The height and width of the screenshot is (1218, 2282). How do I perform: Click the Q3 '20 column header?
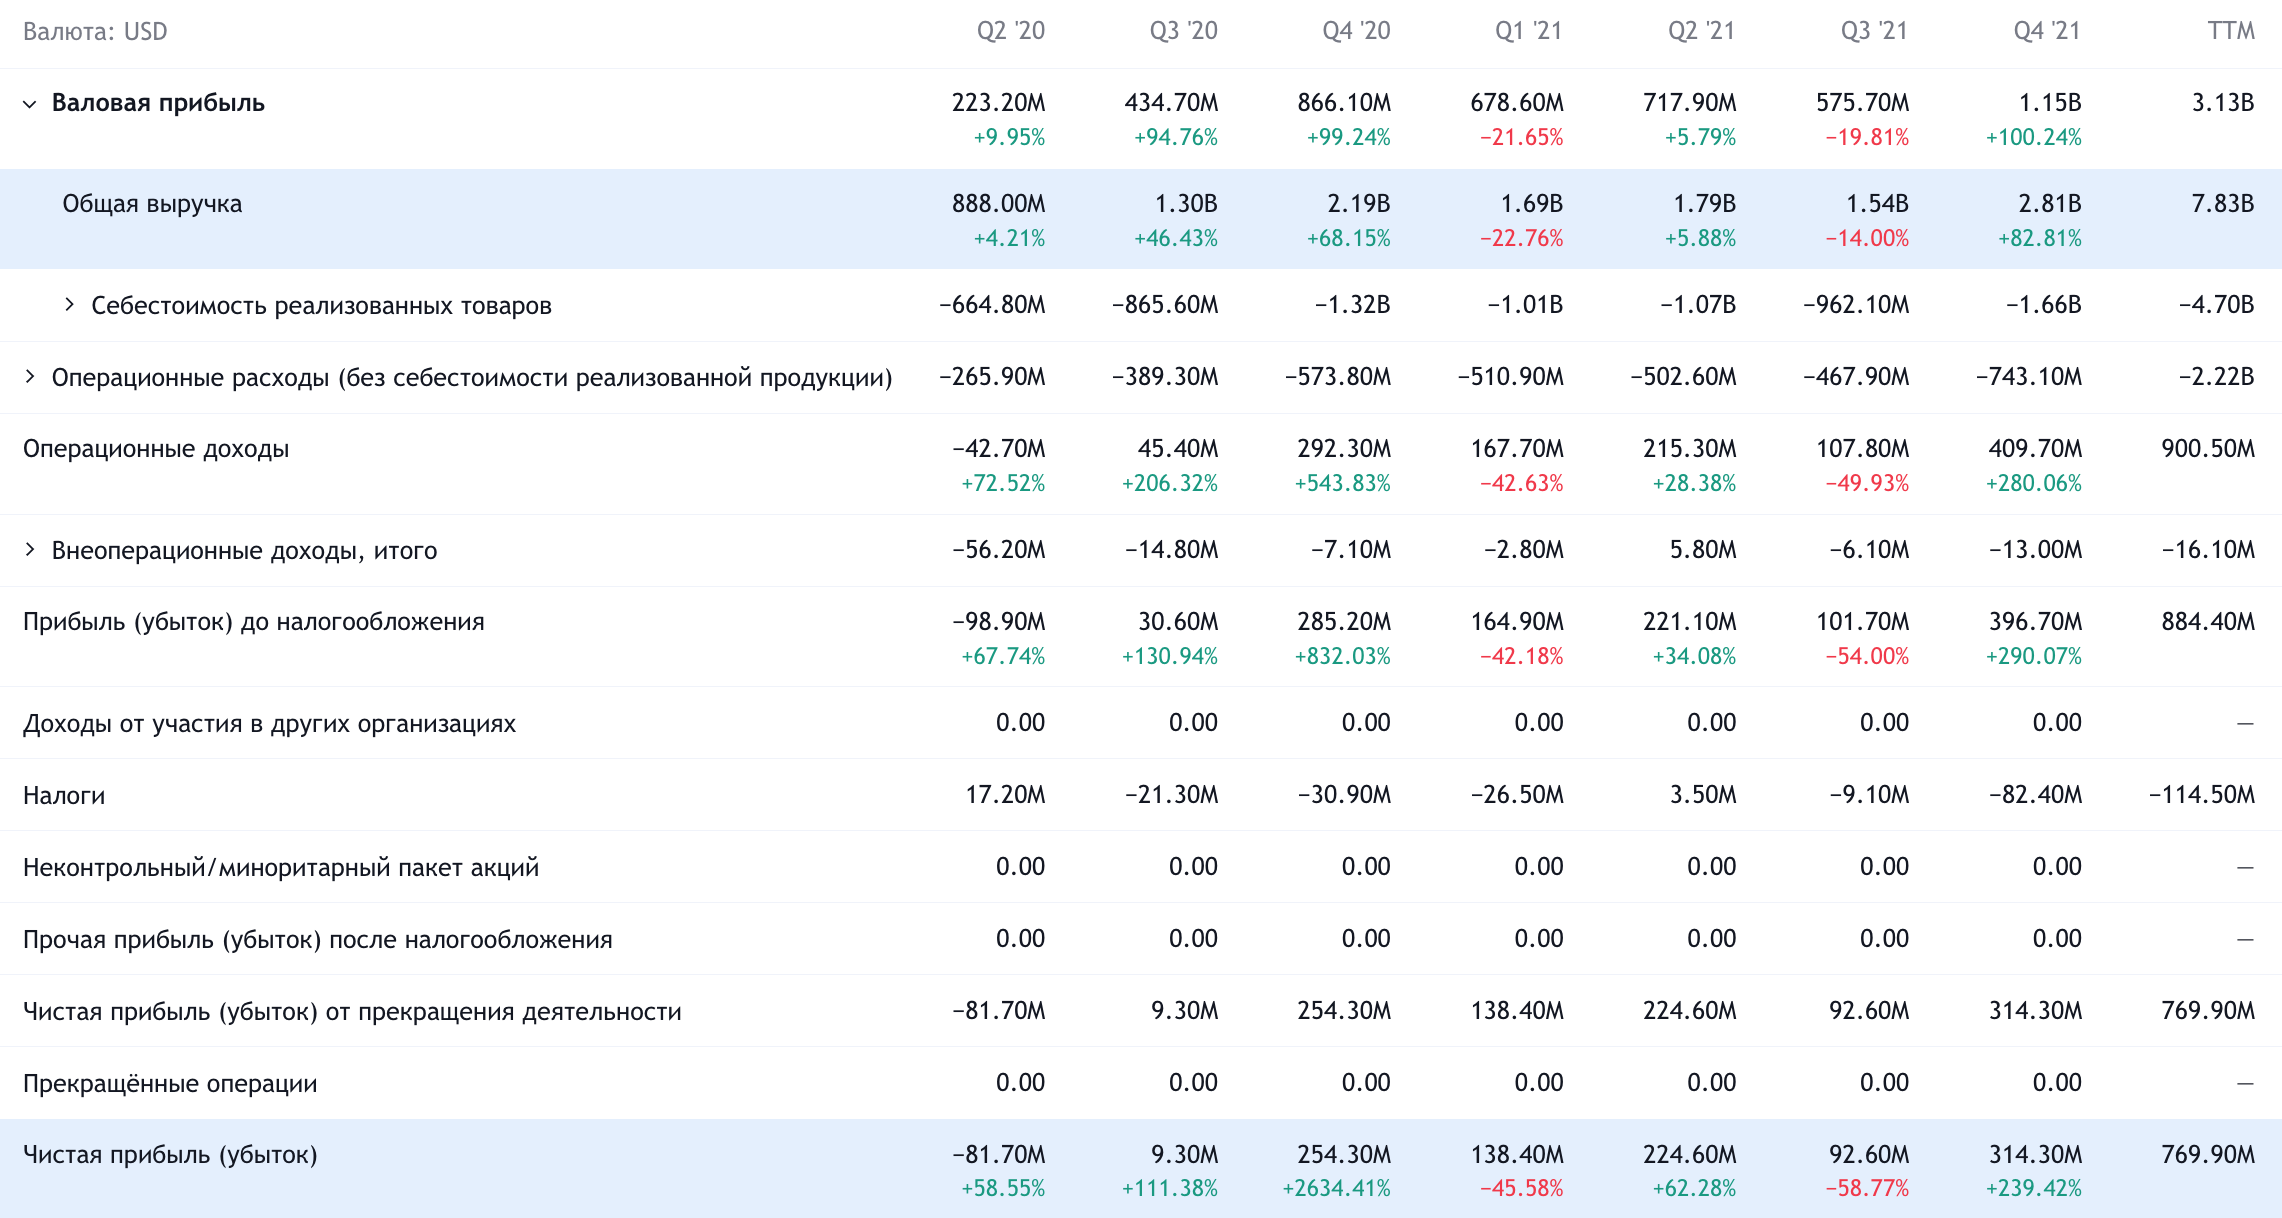[1184, 31]
